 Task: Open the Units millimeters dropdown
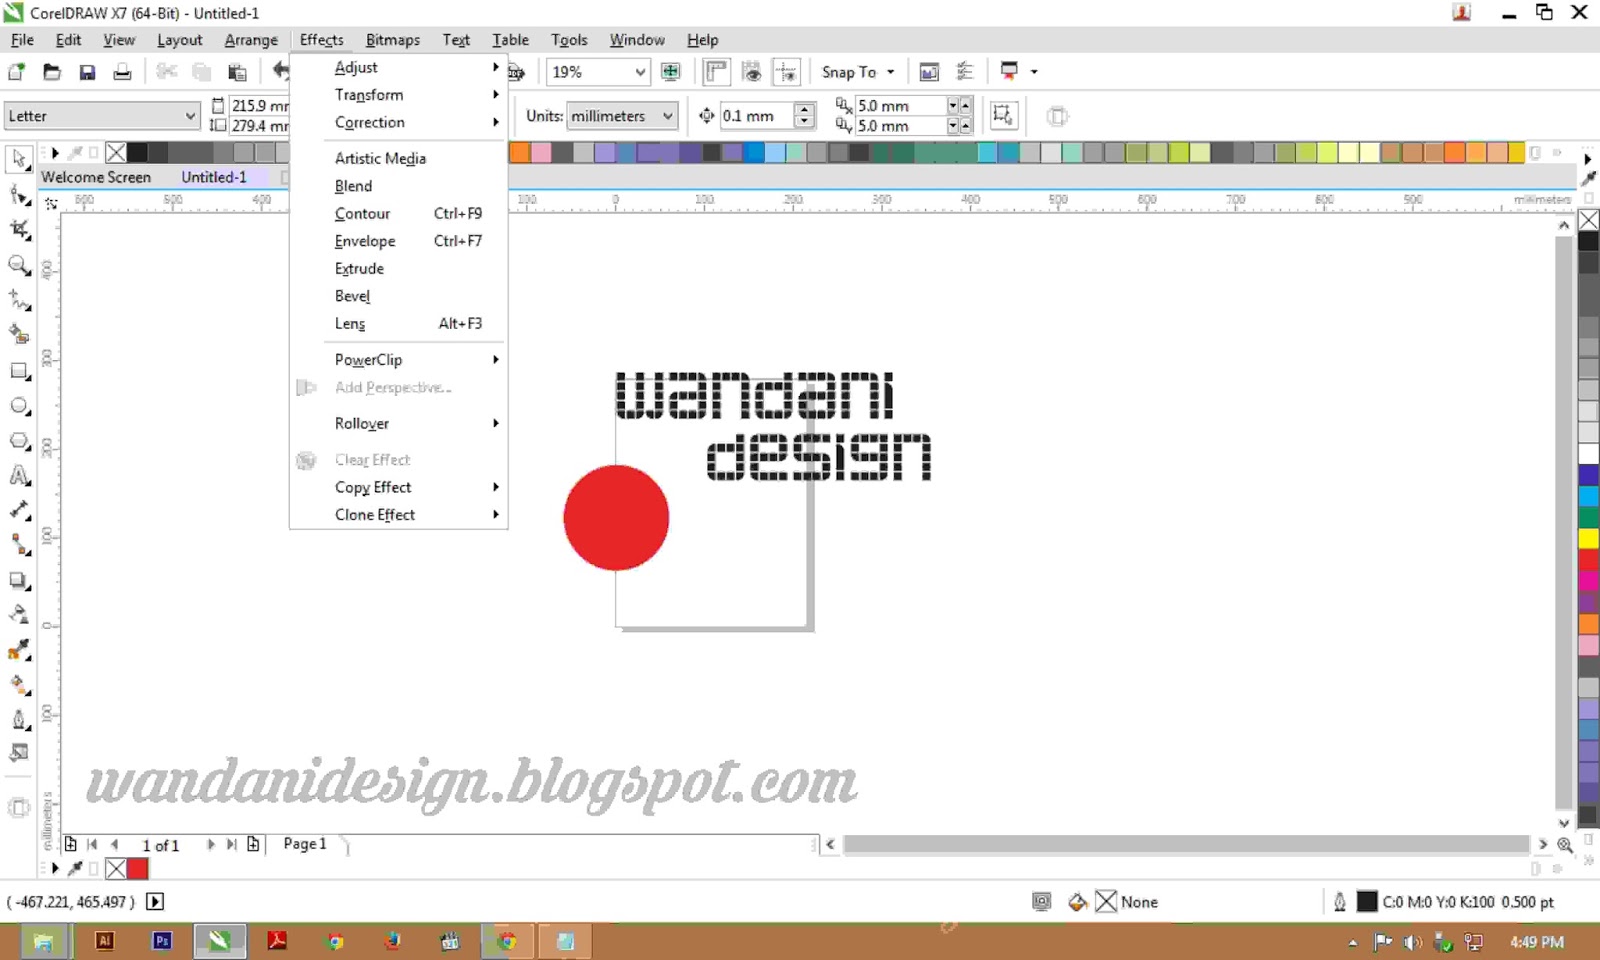622,116
